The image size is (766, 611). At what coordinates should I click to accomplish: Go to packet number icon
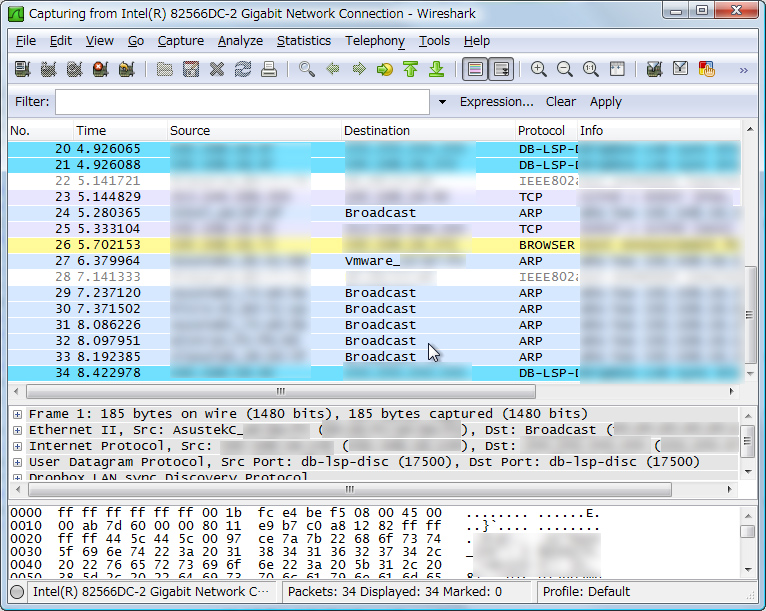[385, 69]
